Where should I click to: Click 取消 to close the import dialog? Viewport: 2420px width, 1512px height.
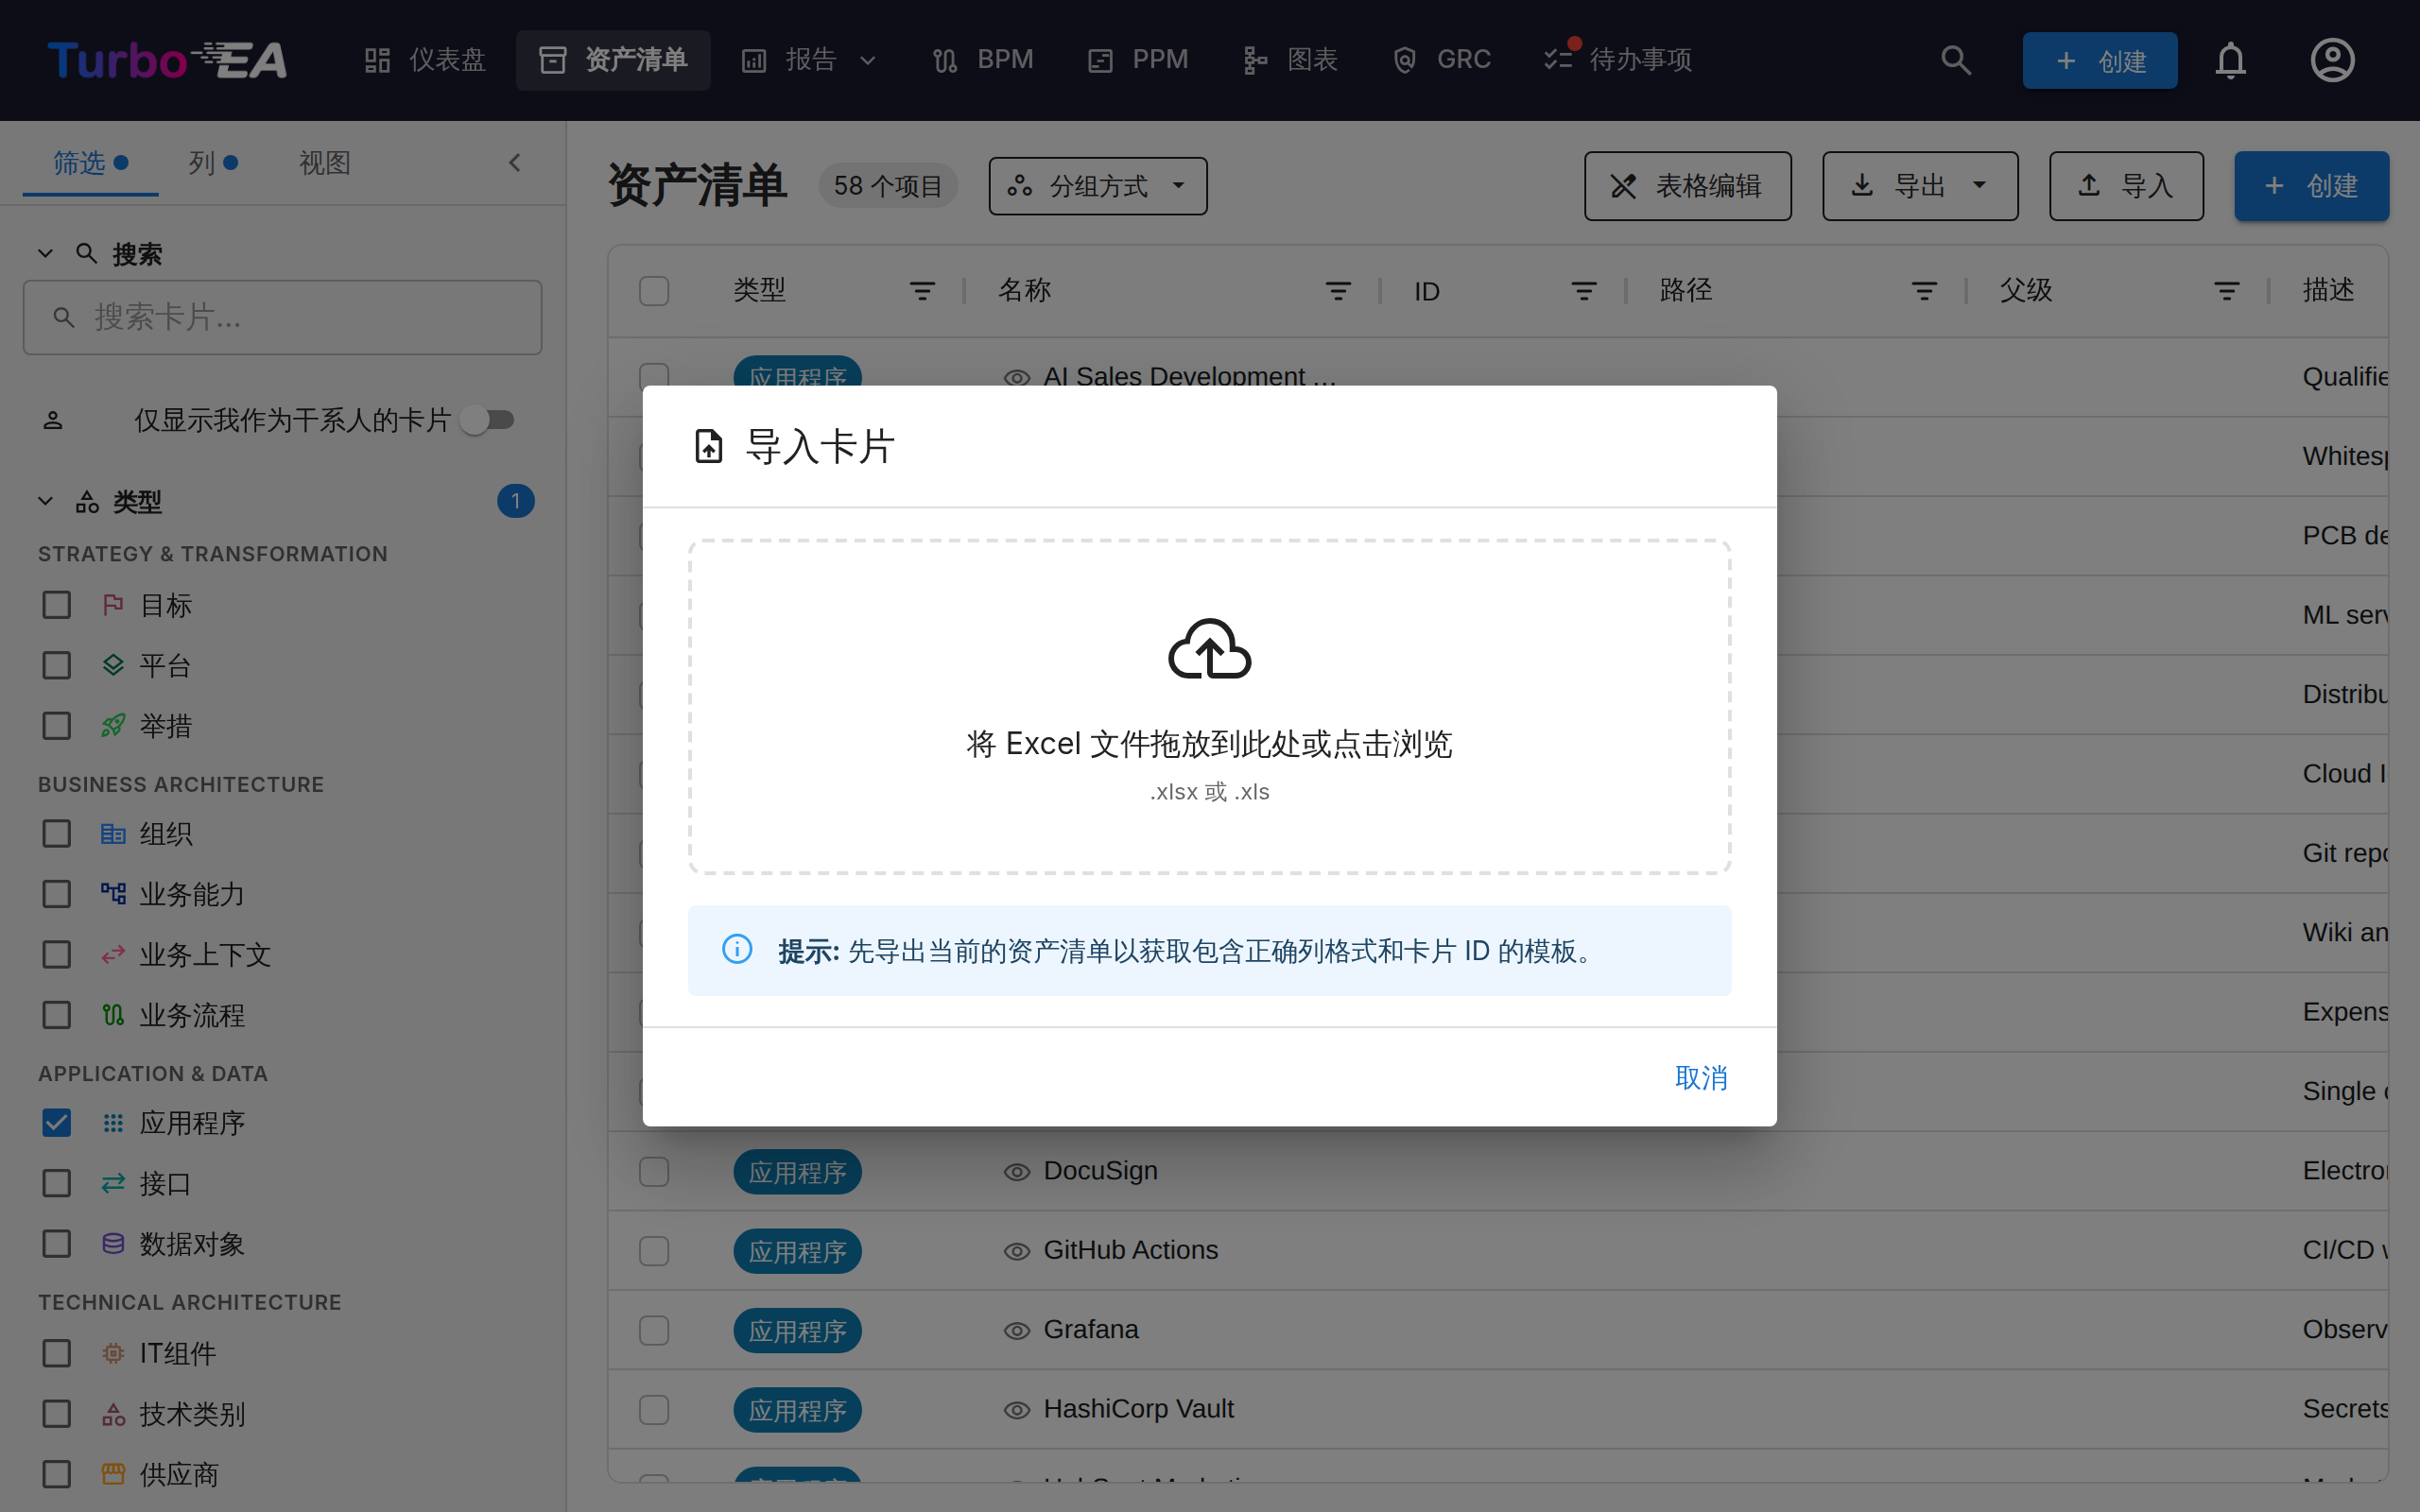click(1701, 1078)
